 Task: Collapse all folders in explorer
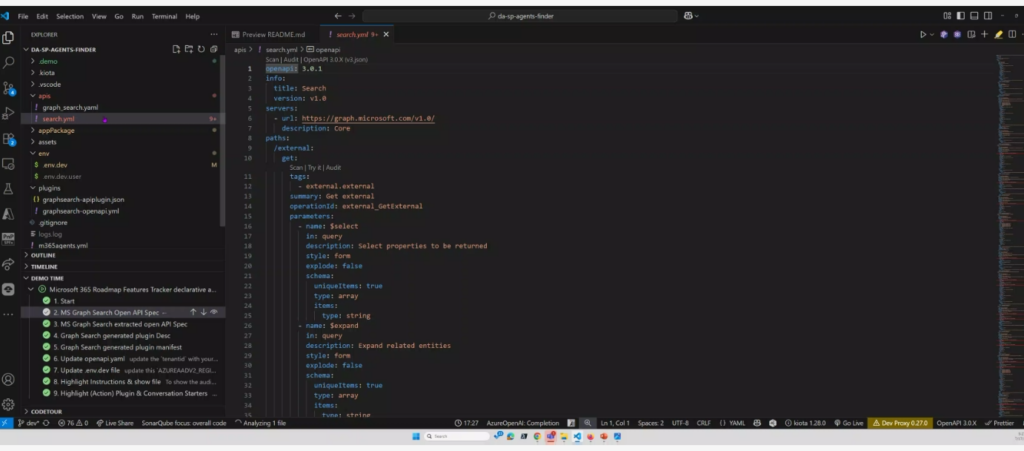214,49
